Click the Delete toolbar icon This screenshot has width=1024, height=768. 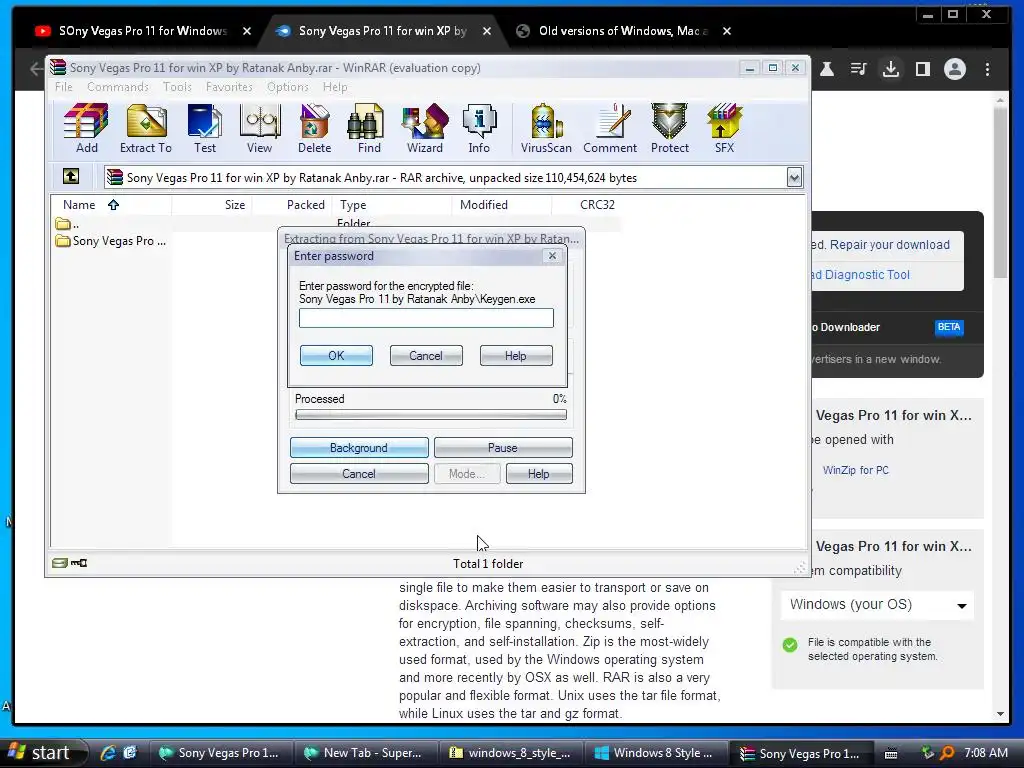(x=314, y=128)
